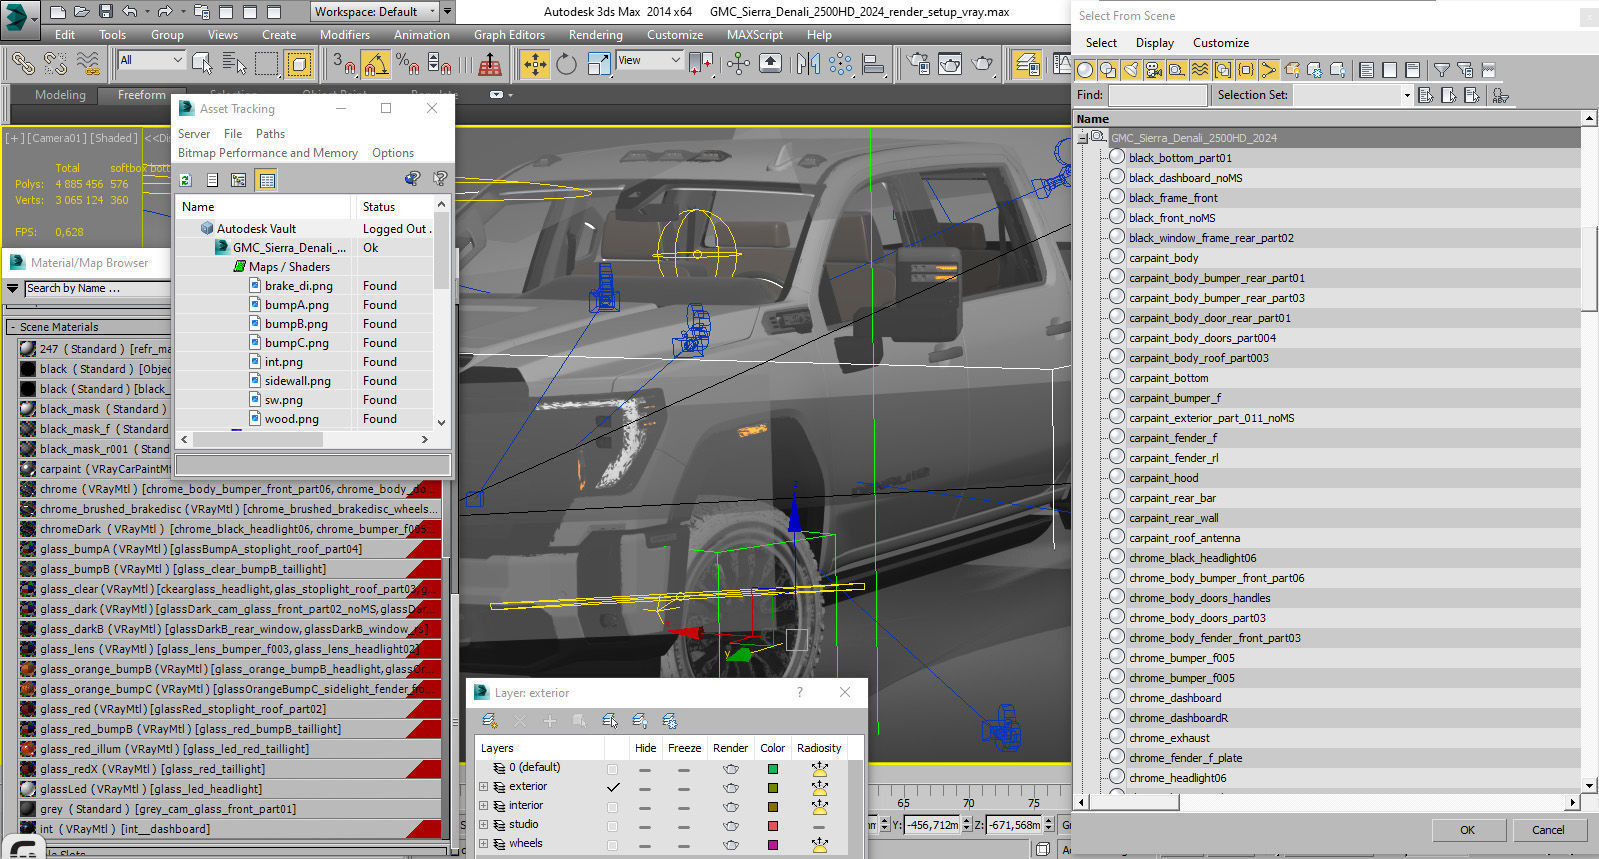Open the All selection filter dropdown
The height and width of the screenshot is (859, 1599).
151,60
